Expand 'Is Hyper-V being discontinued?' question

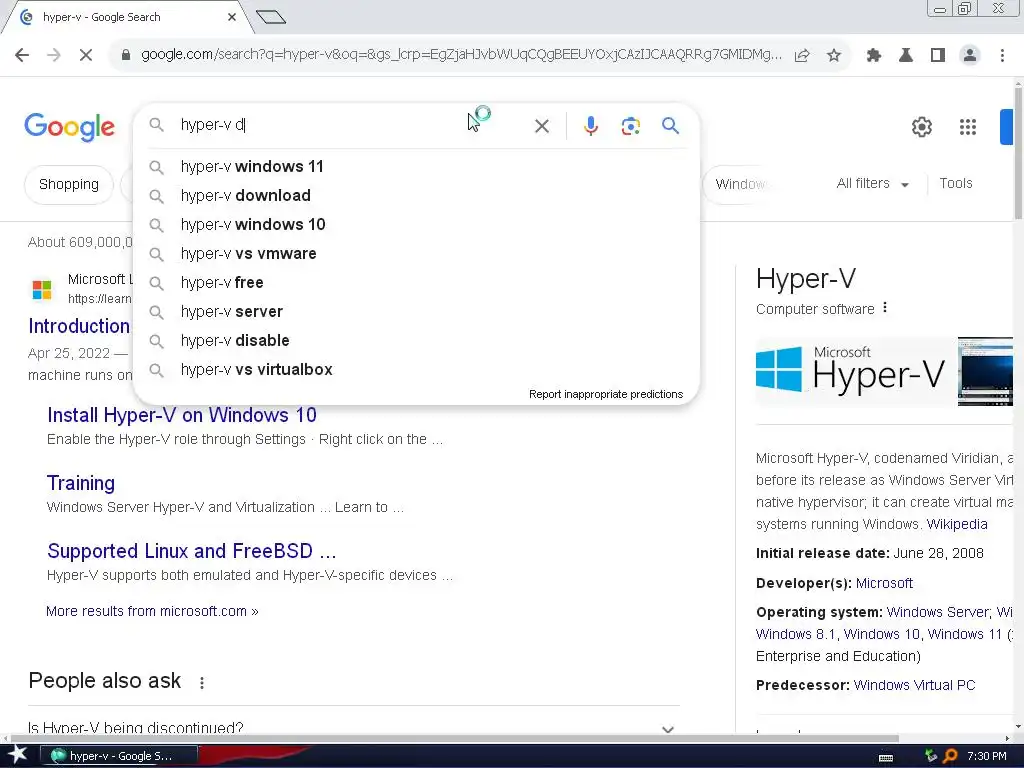(354, 728)
